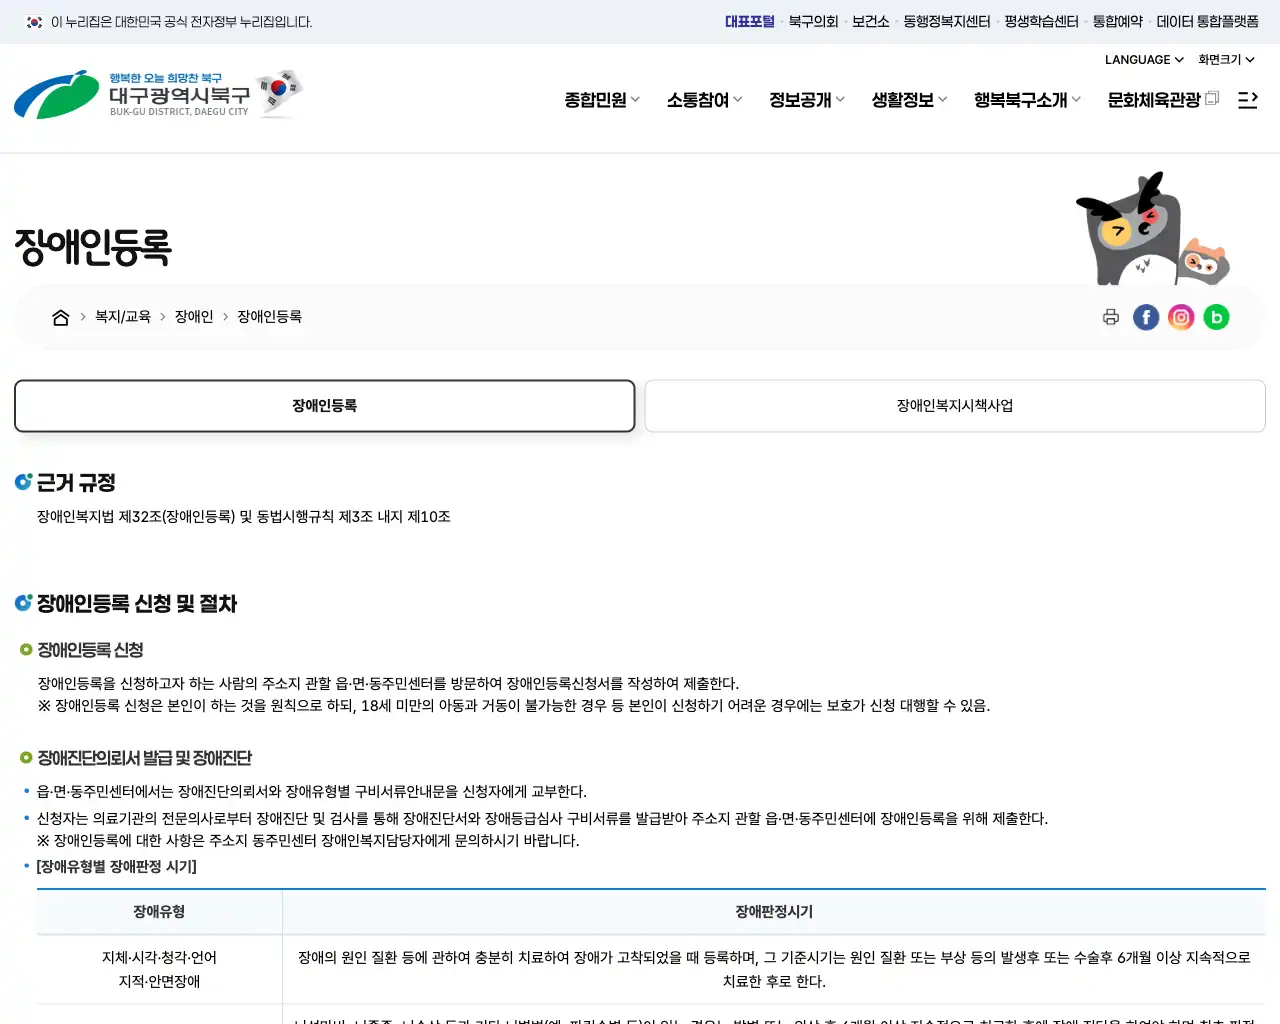Click the 장애인등록 신청 및 절차 heading

[x=137, y=604]
